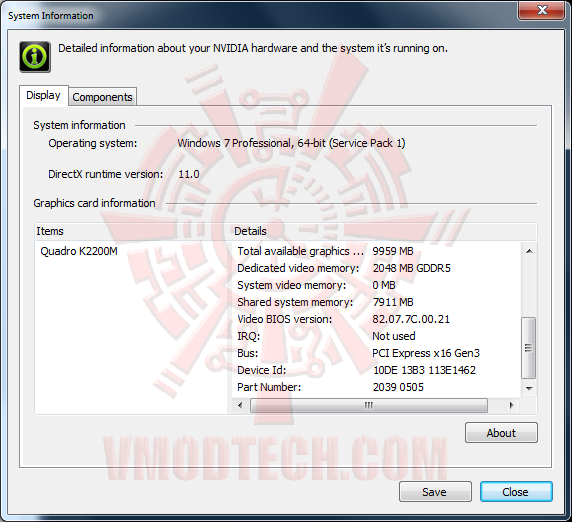Click the horizontal scroll right arrow
This screenshot has width=572, height=522.
click(x=511, y=405)
